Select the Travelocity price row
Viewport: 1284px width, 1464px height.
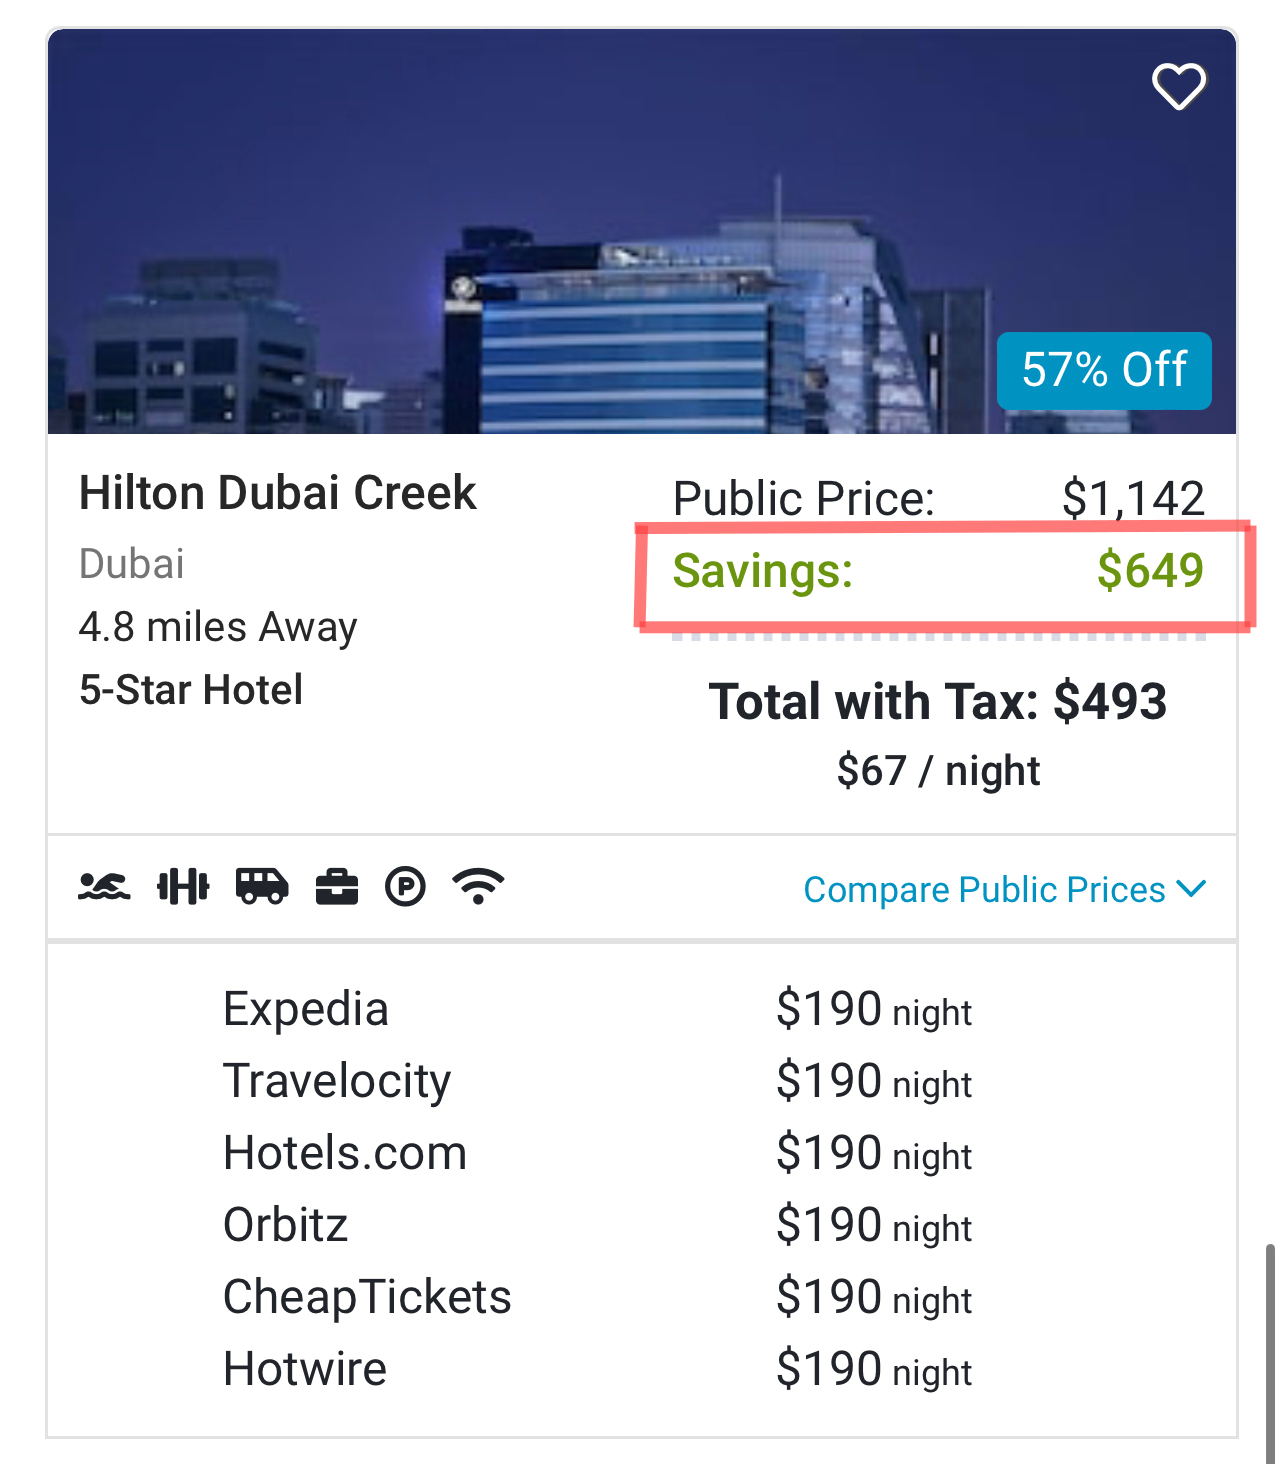(597, 1081)
